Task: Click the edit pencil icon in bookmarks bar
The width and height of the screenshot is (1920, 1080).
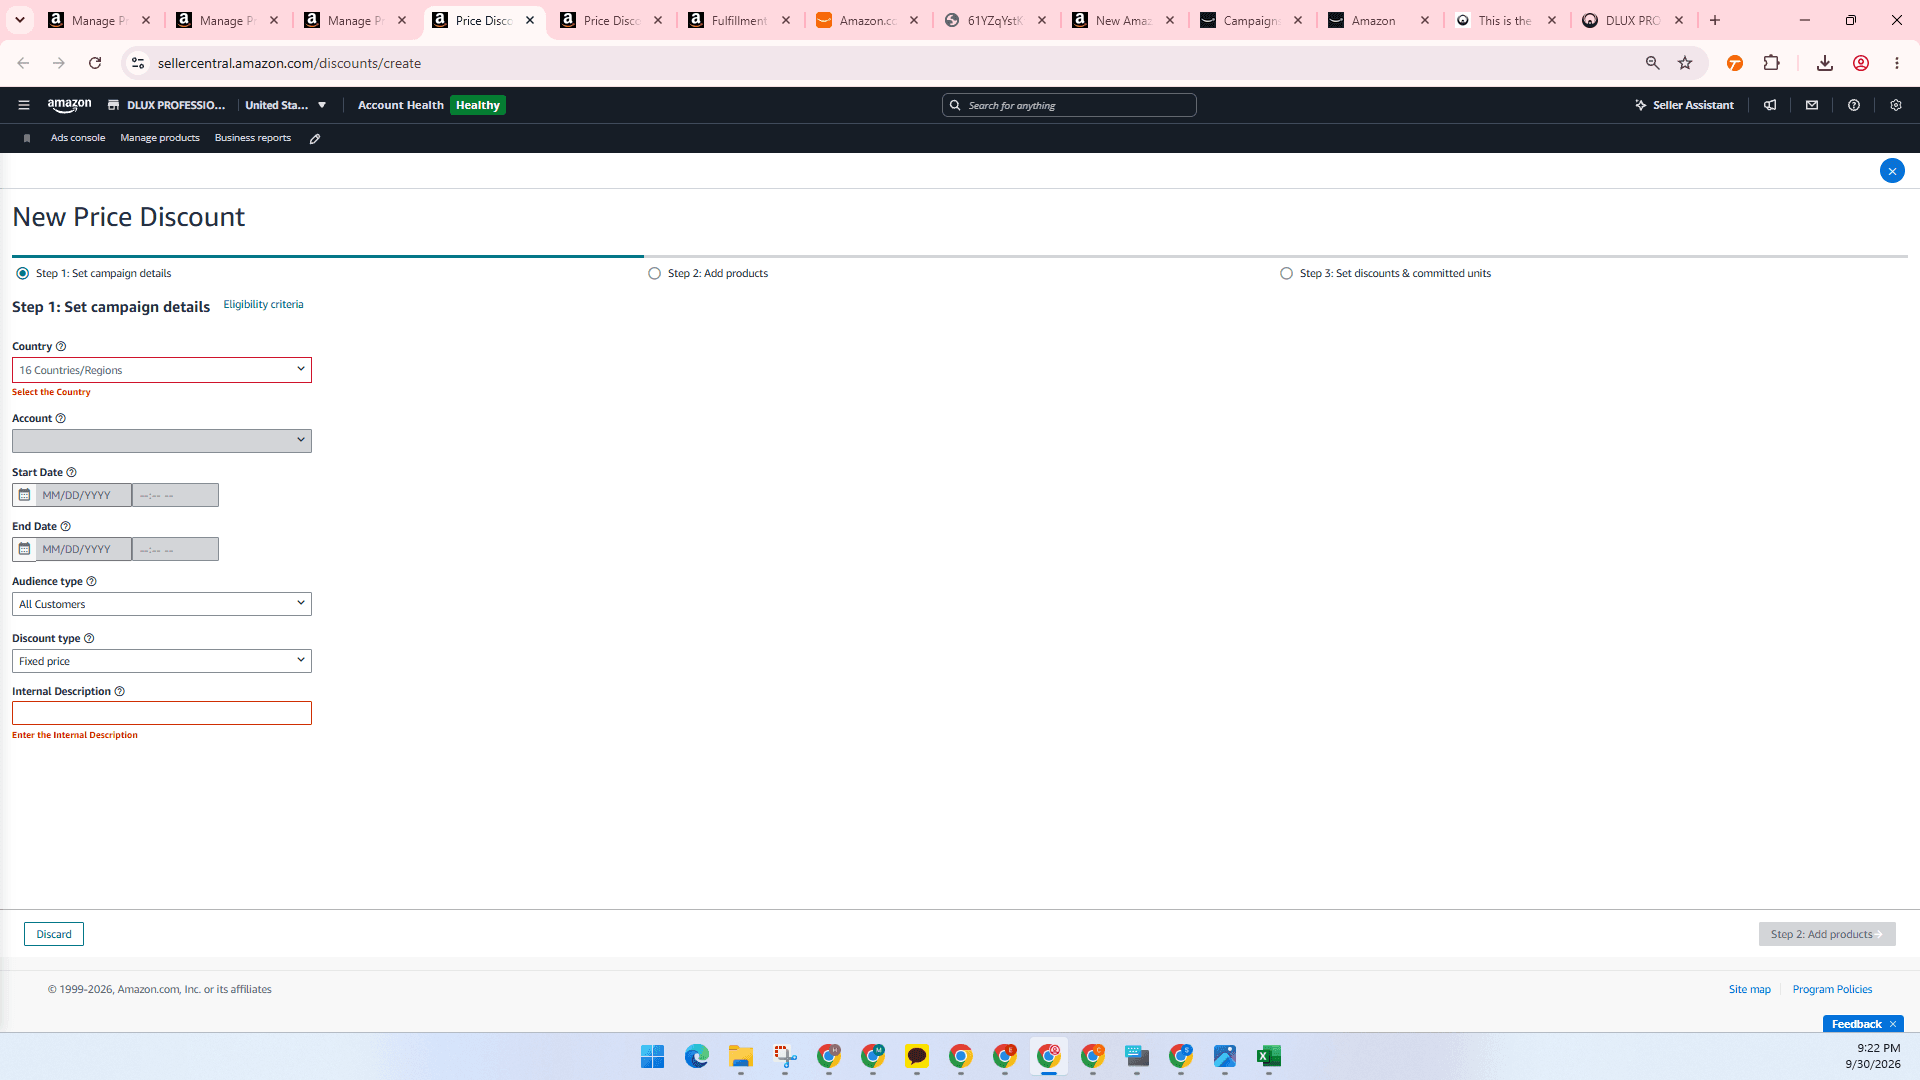Action: (315, 139)
